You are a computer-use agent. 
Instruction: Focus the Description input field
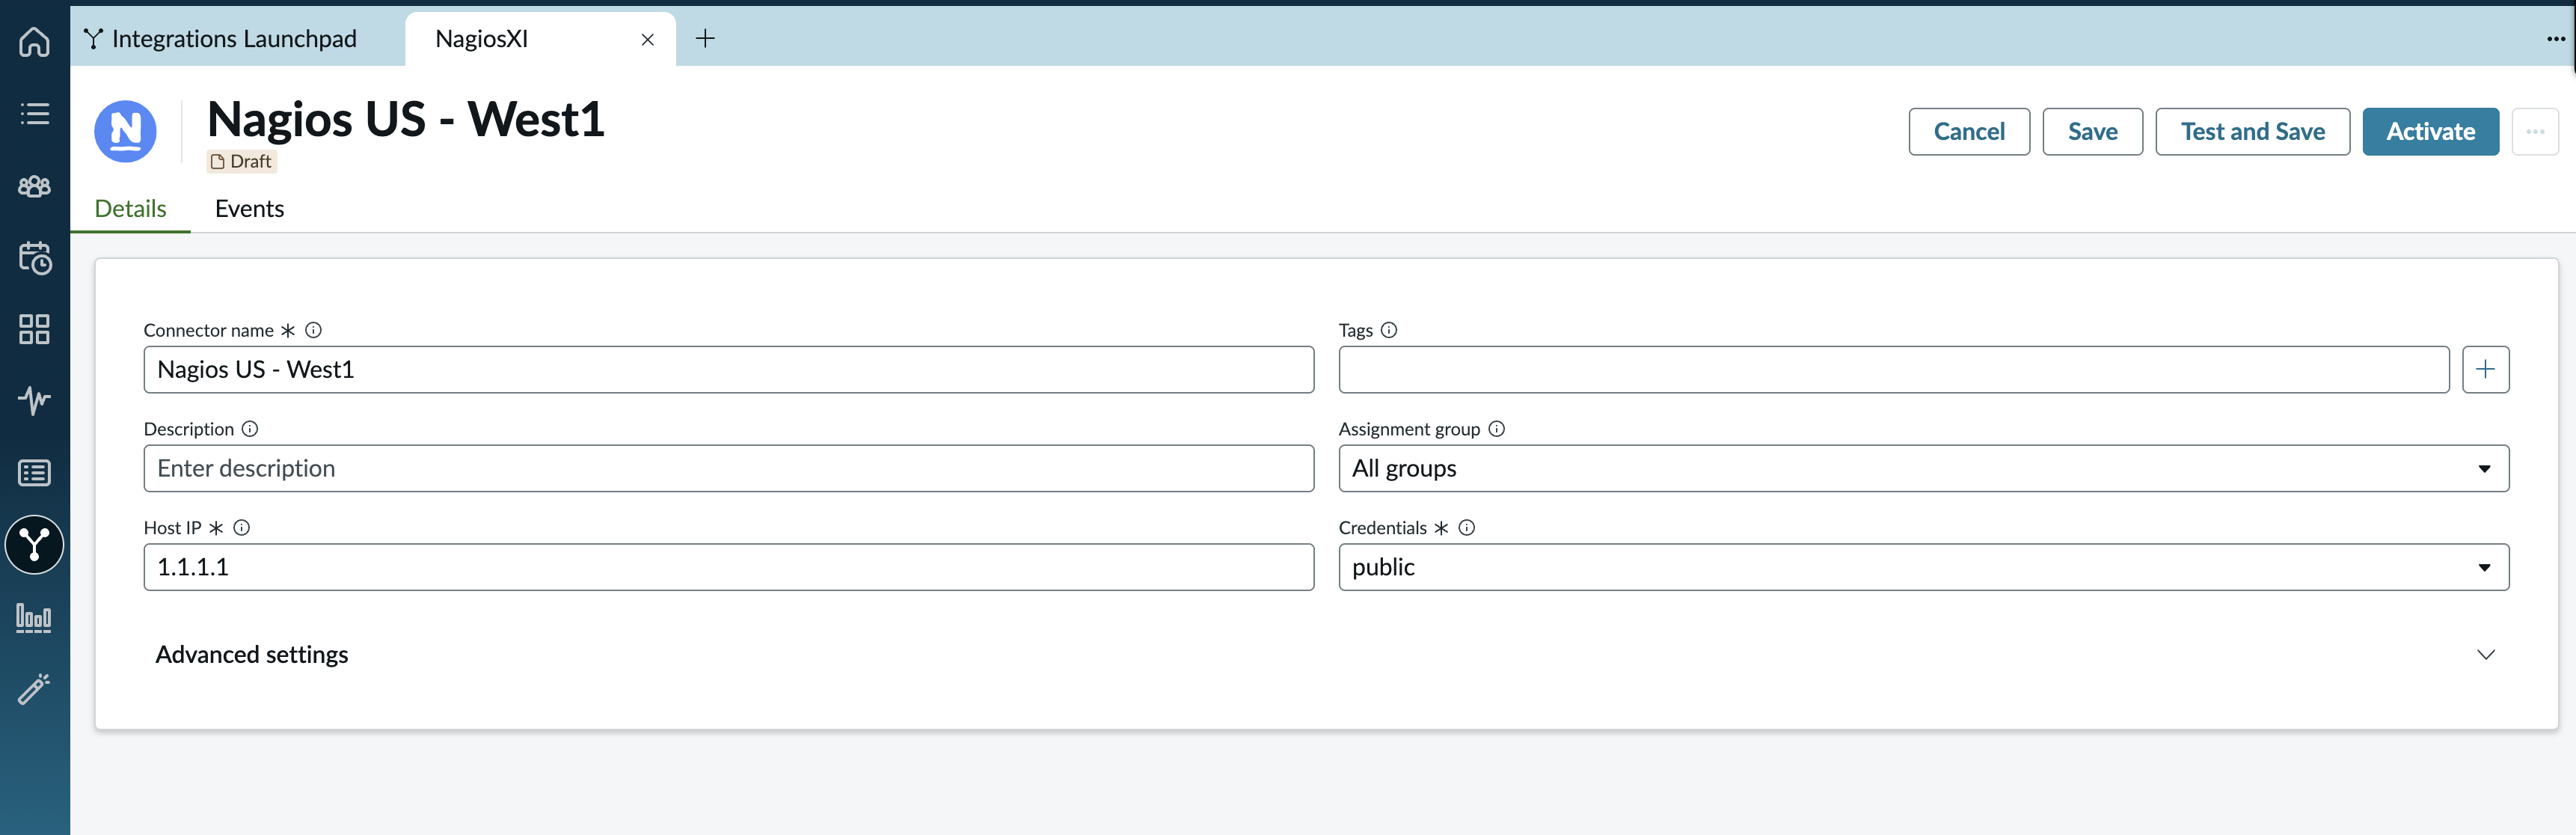click(728, 469)
